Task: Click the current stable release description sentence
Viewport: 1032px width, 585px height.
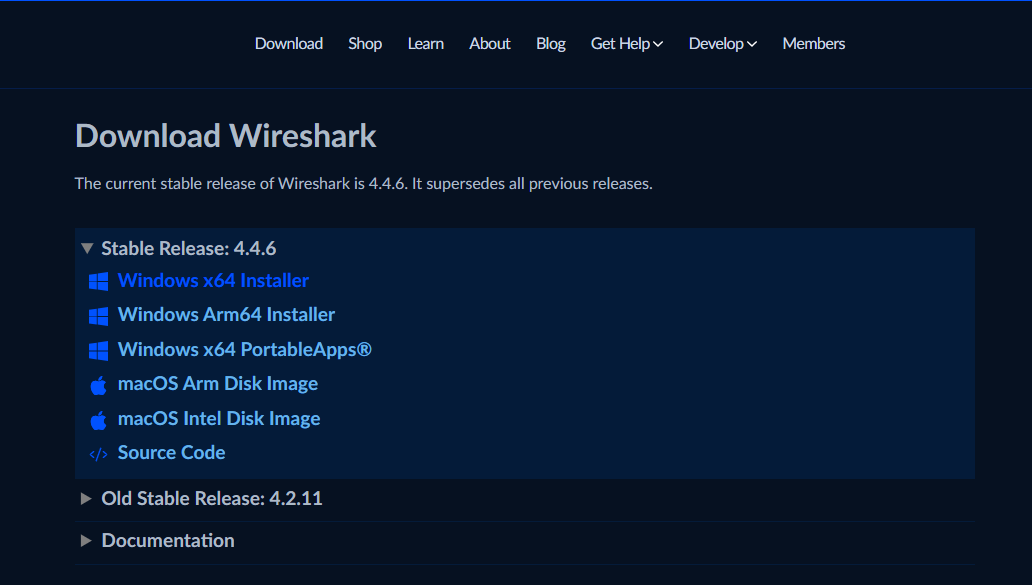Action: [363, 184]
